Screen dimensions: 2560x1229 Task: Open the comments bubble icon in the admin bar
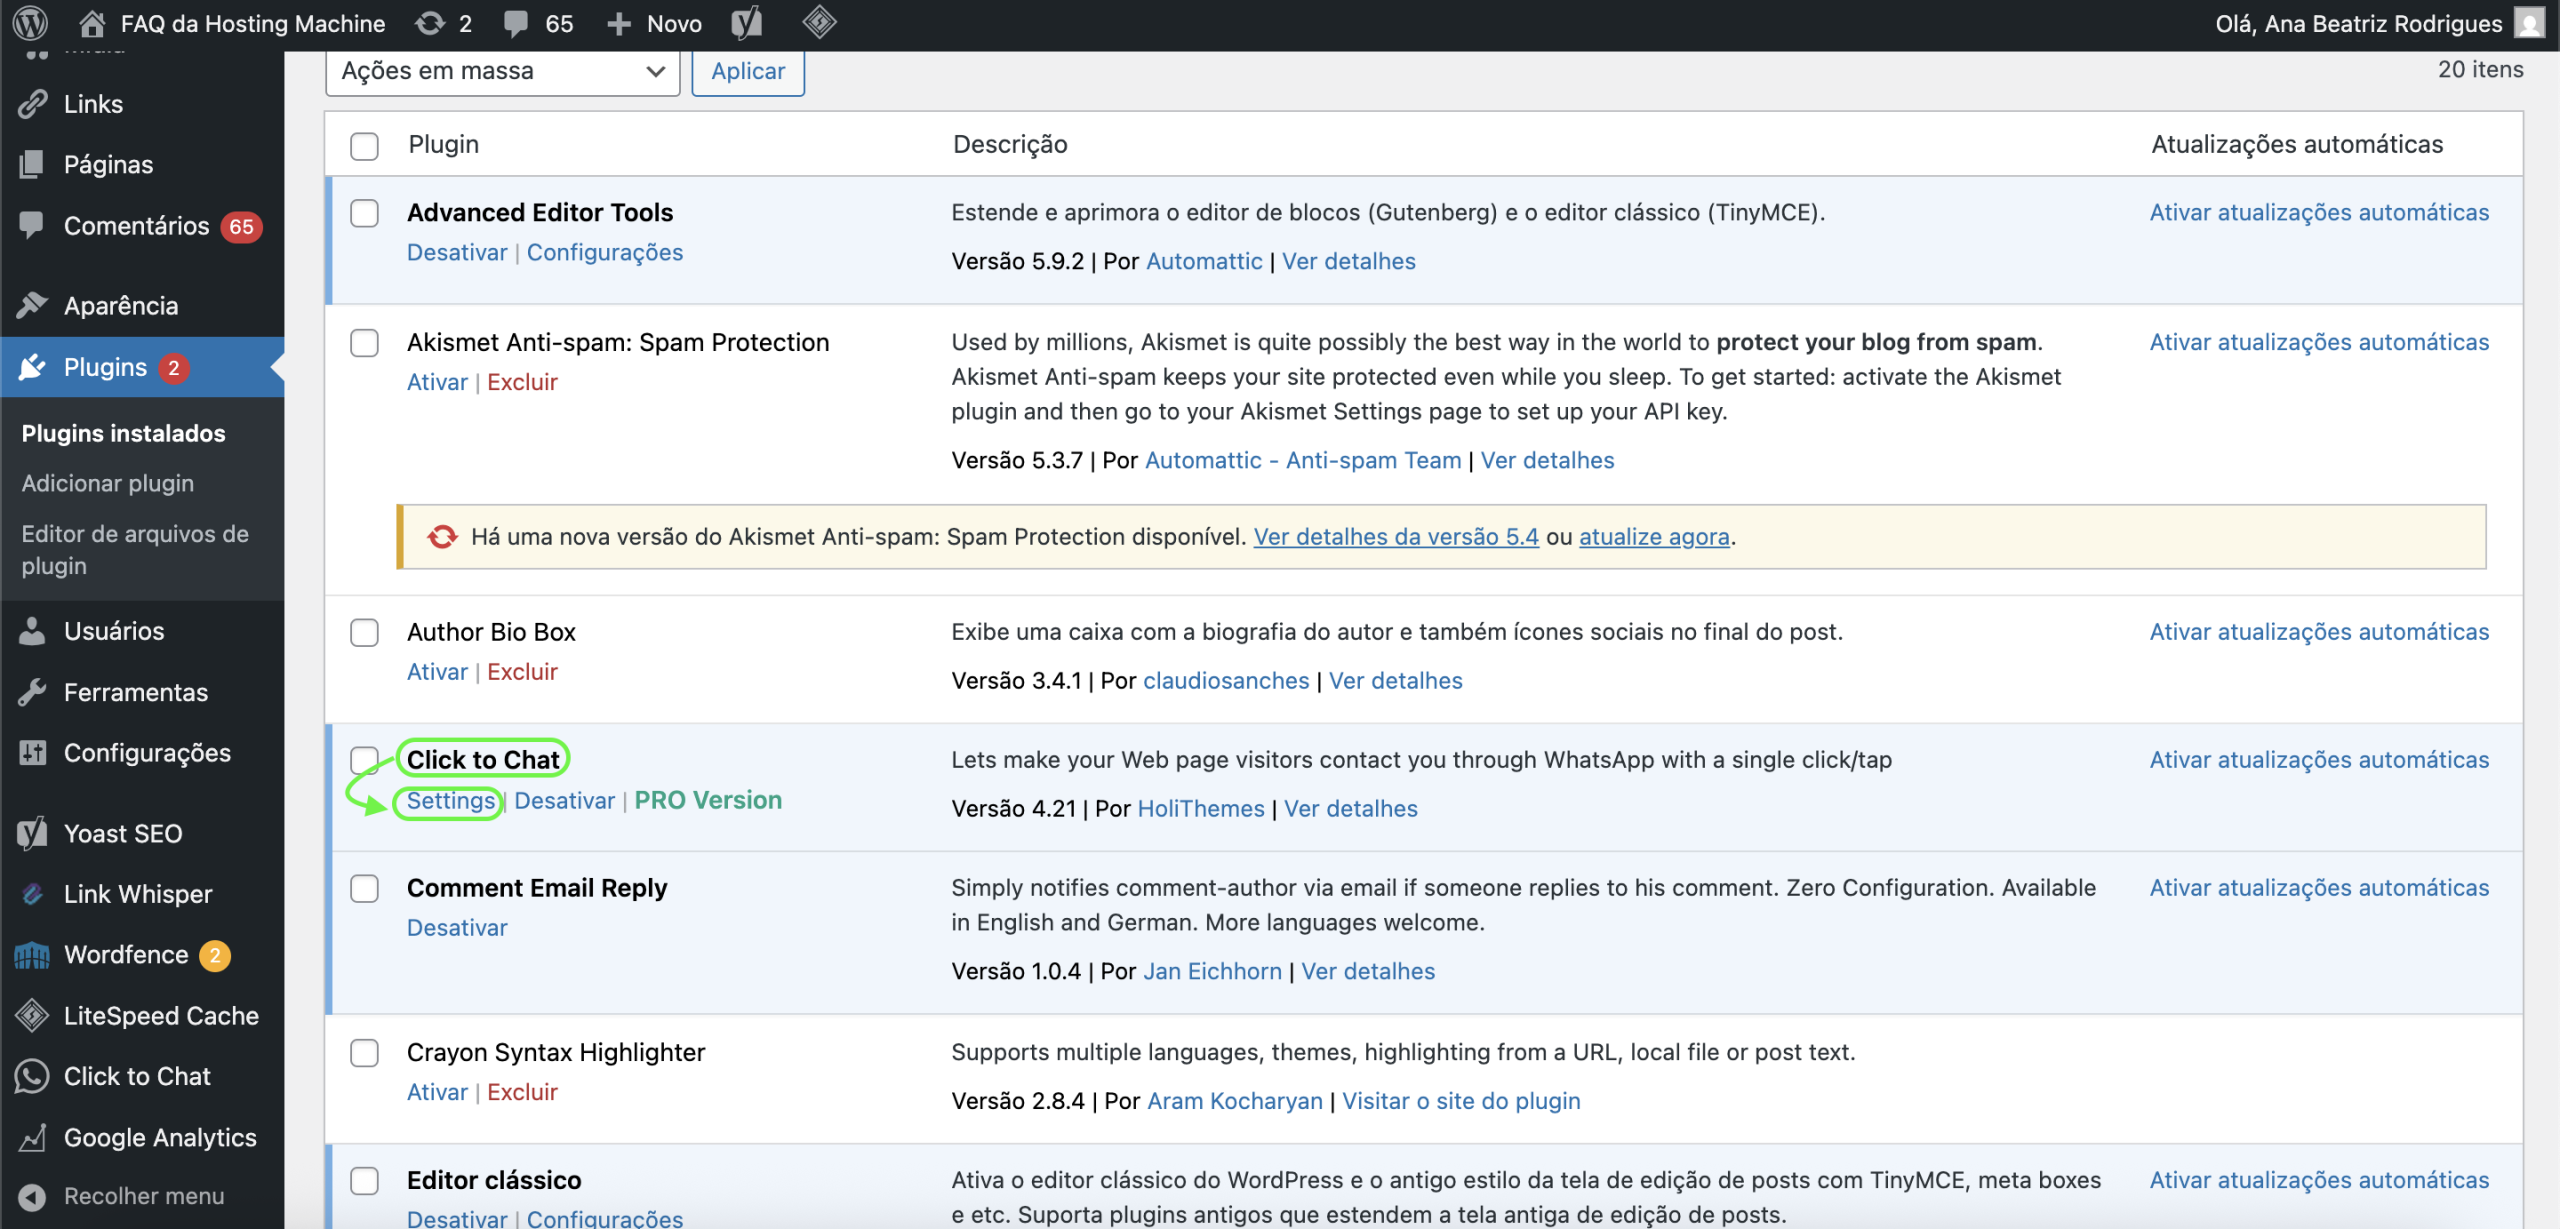click(x=516, y=24)
